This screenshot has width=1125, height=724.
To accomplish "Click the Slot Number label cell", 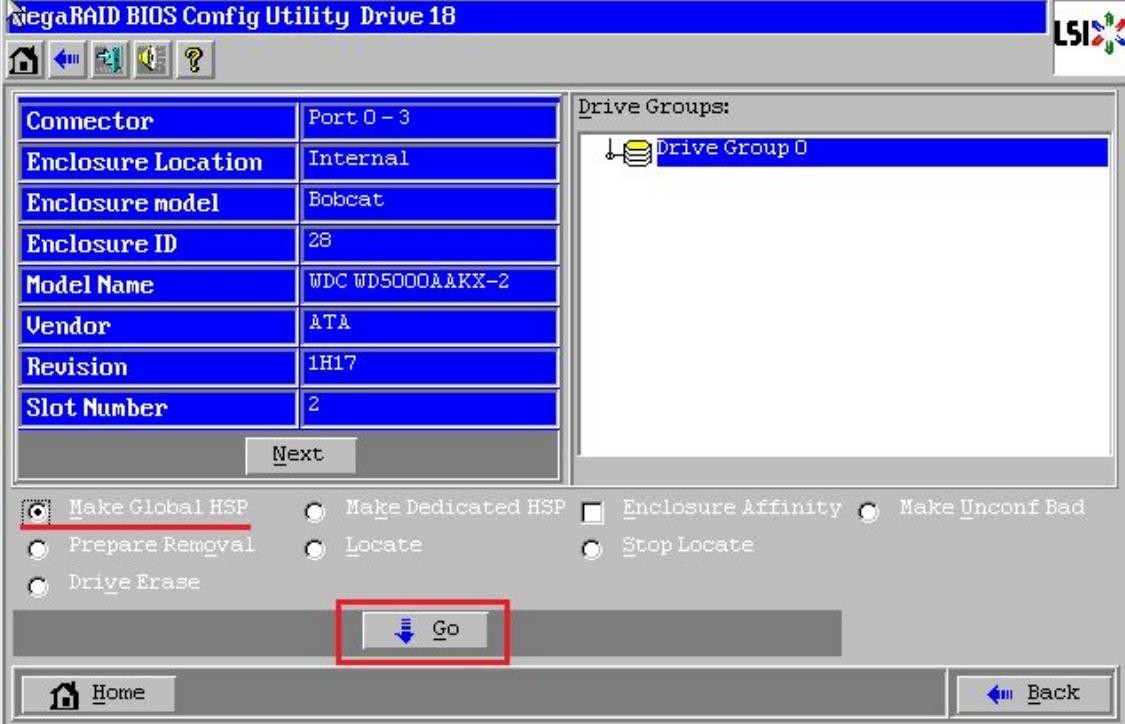I will click(x=158, y=408).
